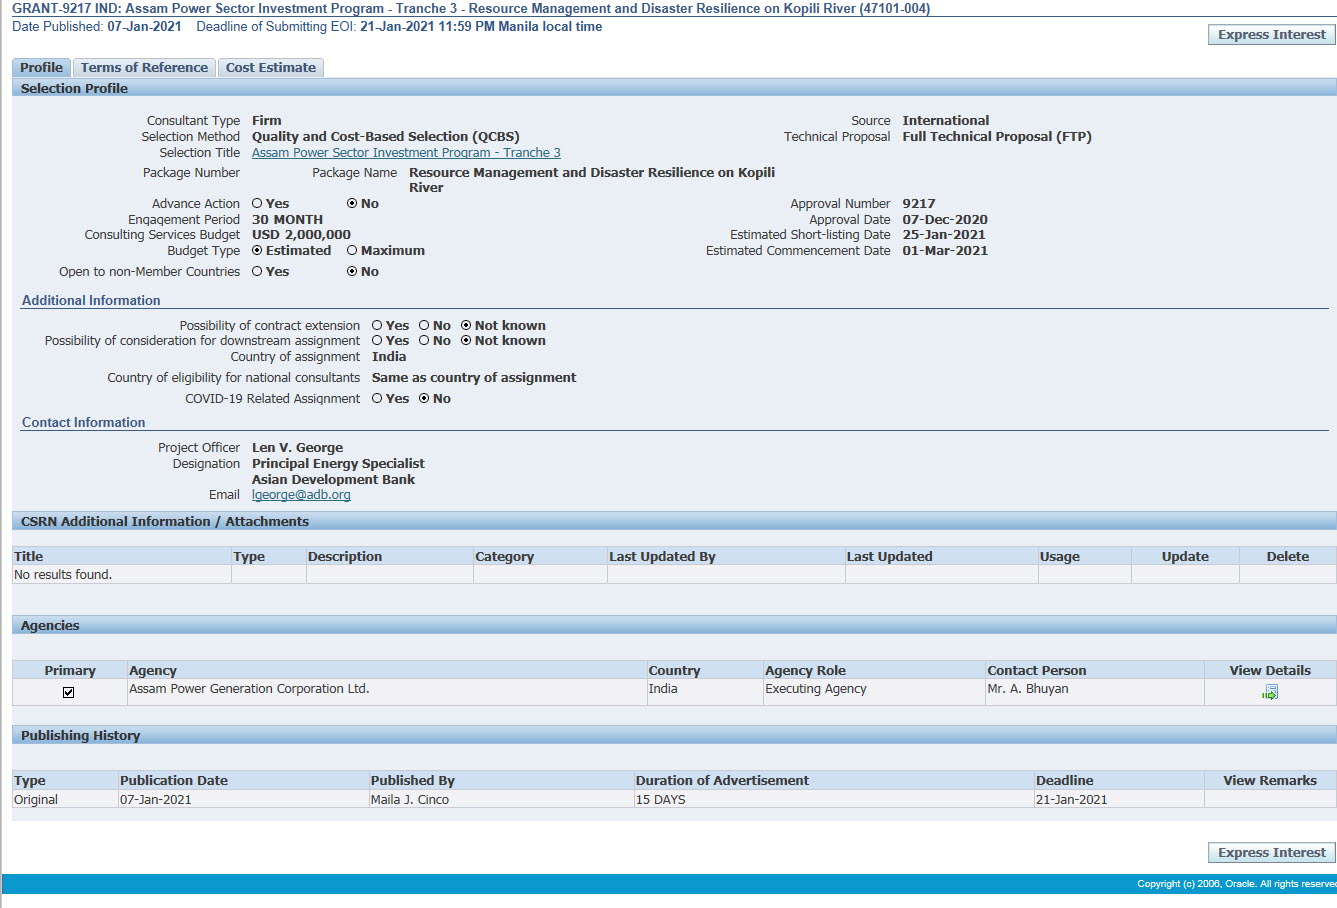Choose Maximum budget type radio
The width and height of the screenshot is (1337, 908).
click(352, 250)
